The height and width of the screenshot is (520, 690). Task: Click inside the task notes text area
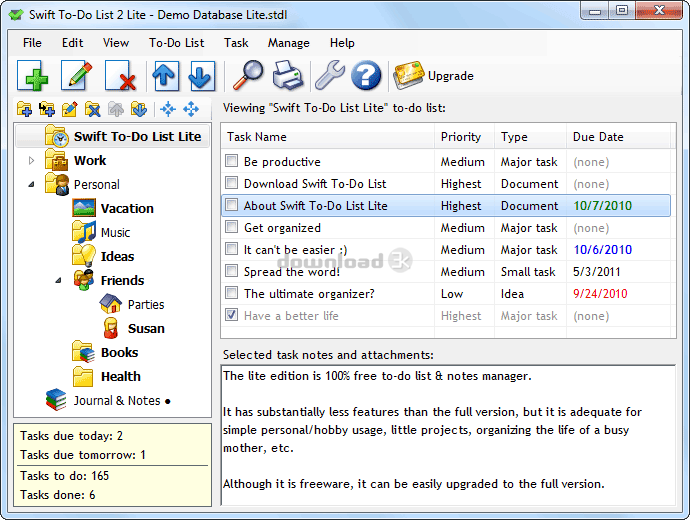(x=448, y=435)
